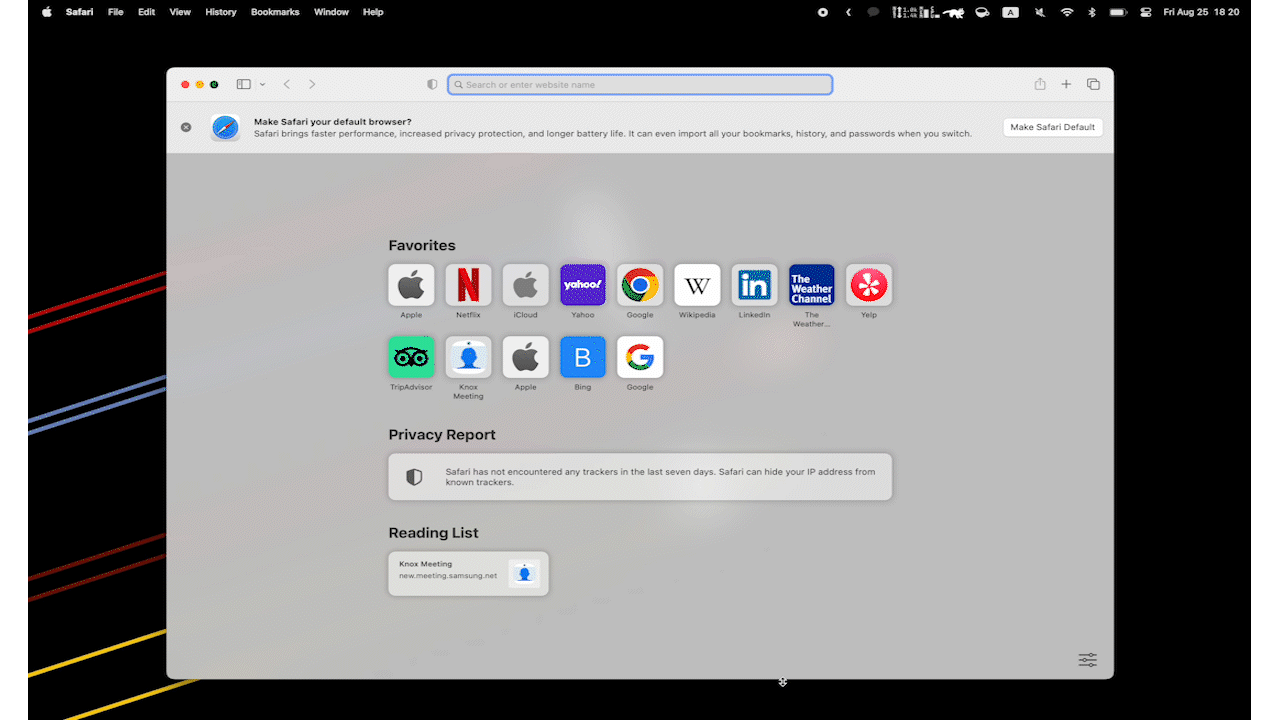Click the system stats monitor in menu bar
Viewport: 1280px width, 720px height.
[914, 12]
